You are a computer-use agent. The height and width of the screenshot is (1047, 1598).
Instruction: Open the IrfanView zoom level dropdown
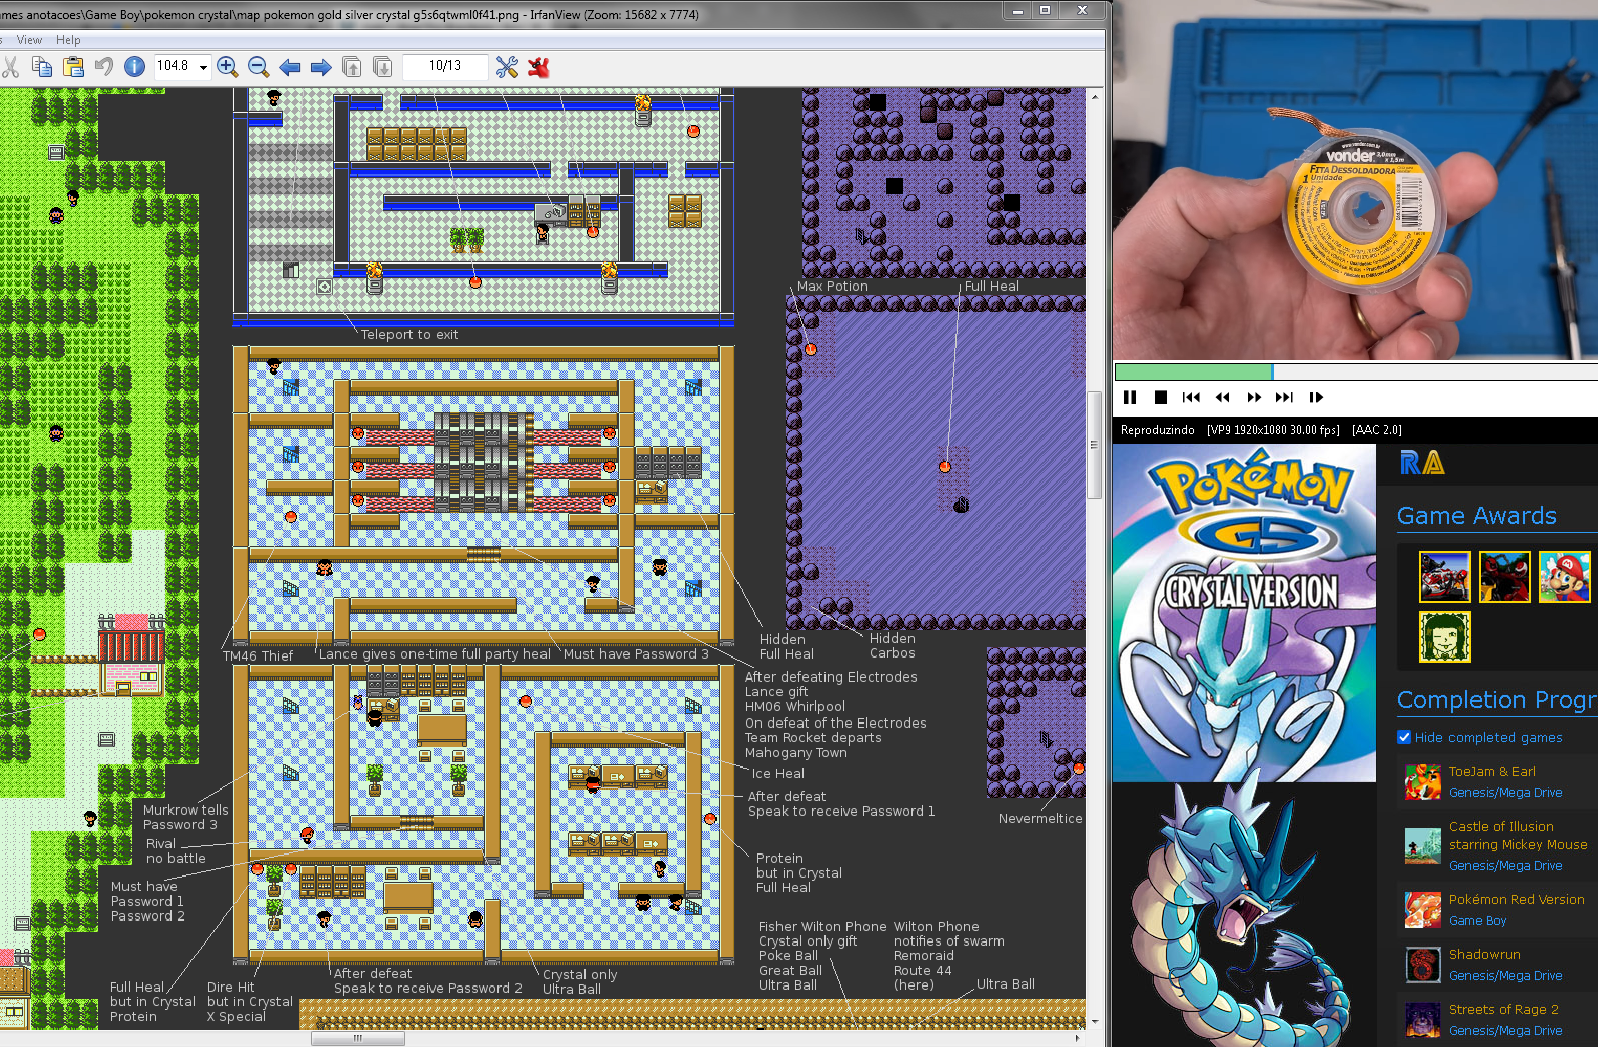(x=203, y=67)
